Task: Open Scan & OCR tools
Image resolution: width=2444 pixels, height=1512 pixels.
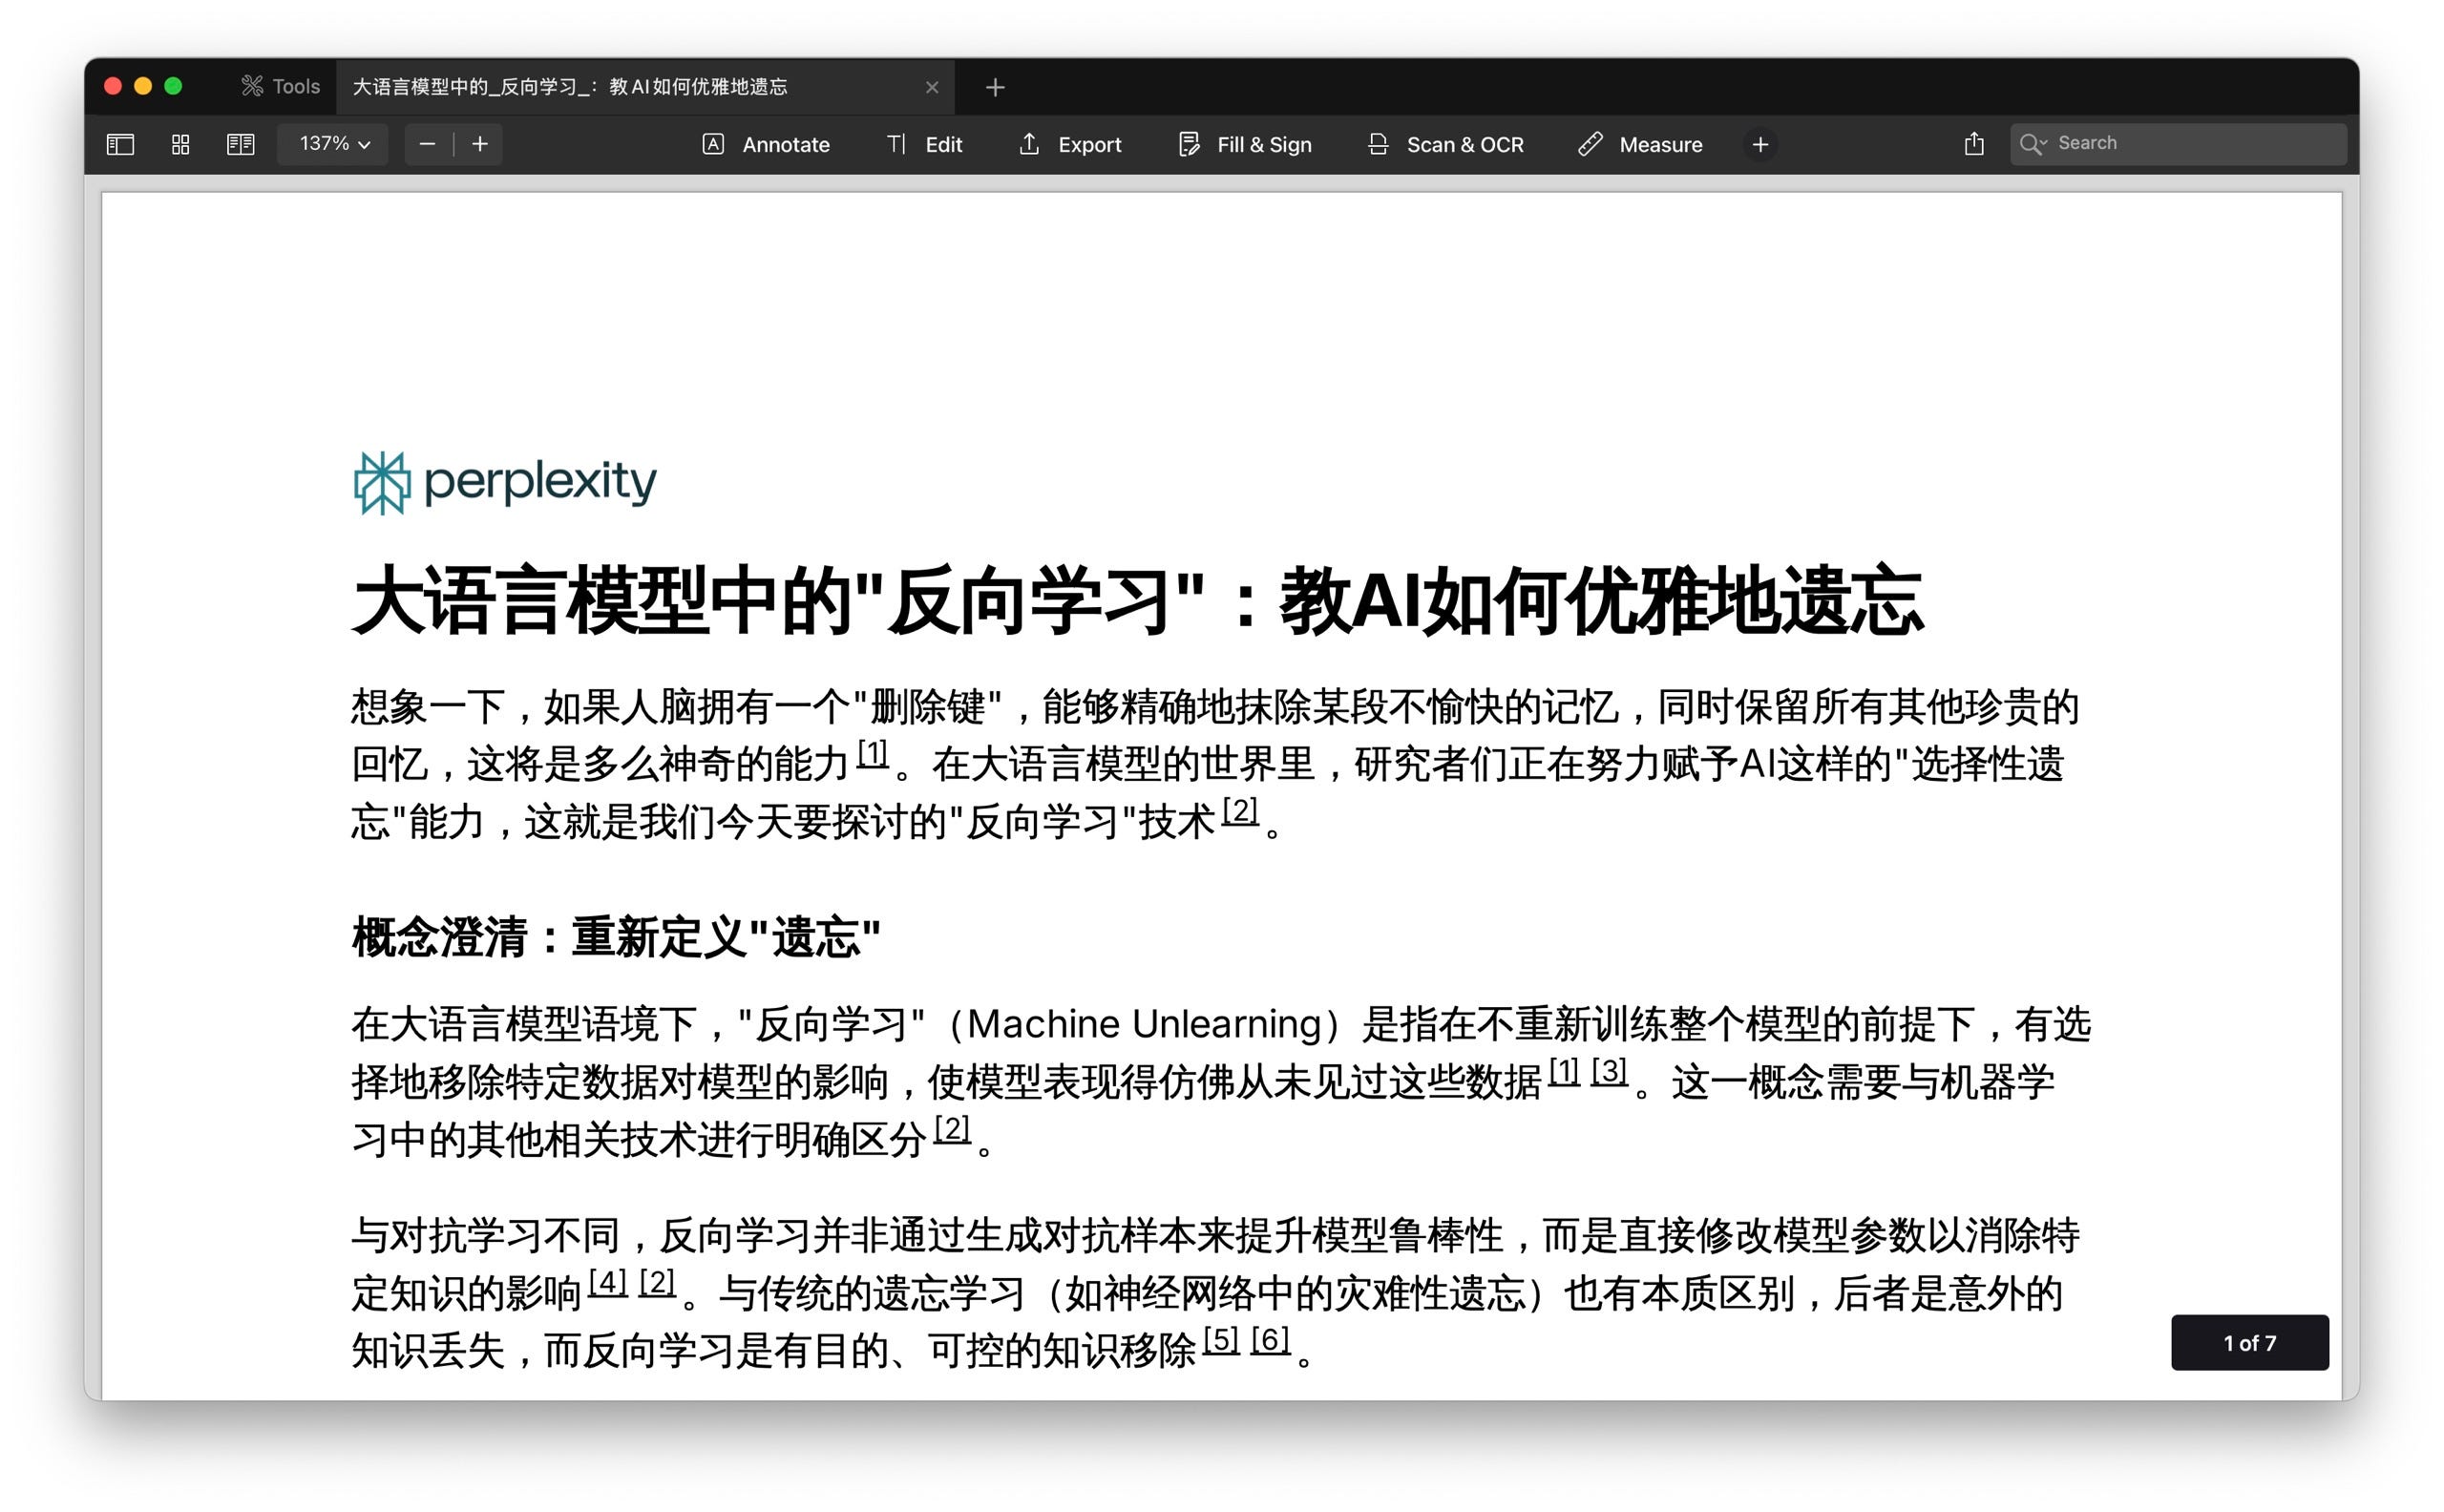Action: [1445, 144]
